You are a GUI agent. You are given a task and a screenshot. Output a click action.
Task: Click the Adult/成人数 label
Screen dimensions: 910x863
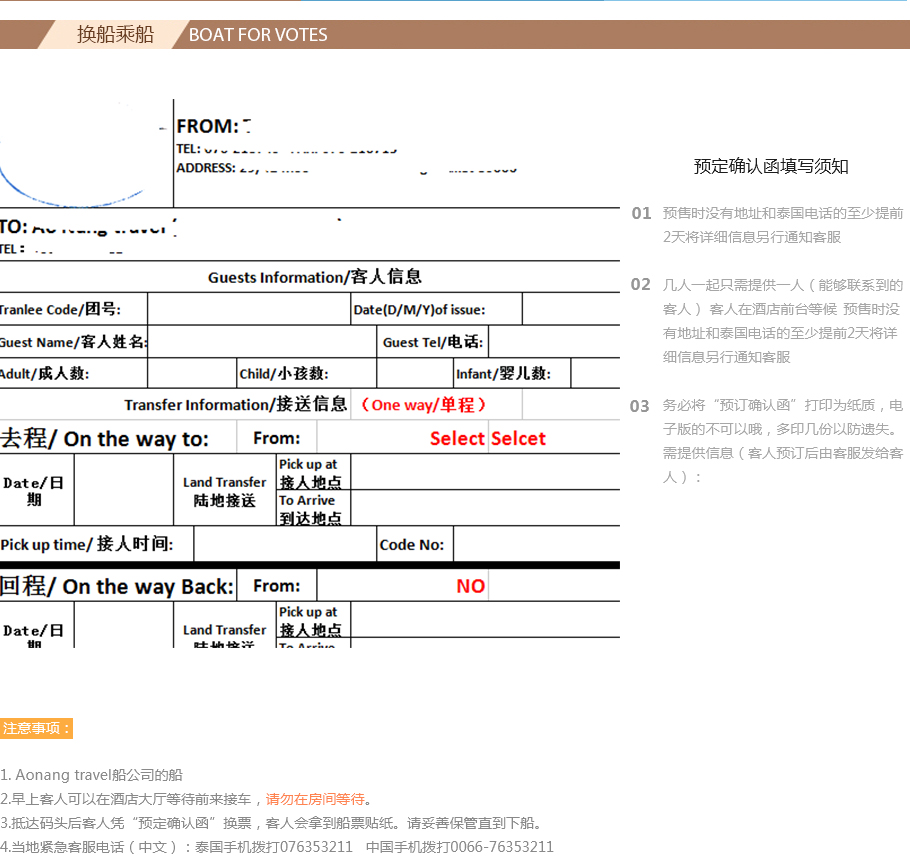coord(44,373)
